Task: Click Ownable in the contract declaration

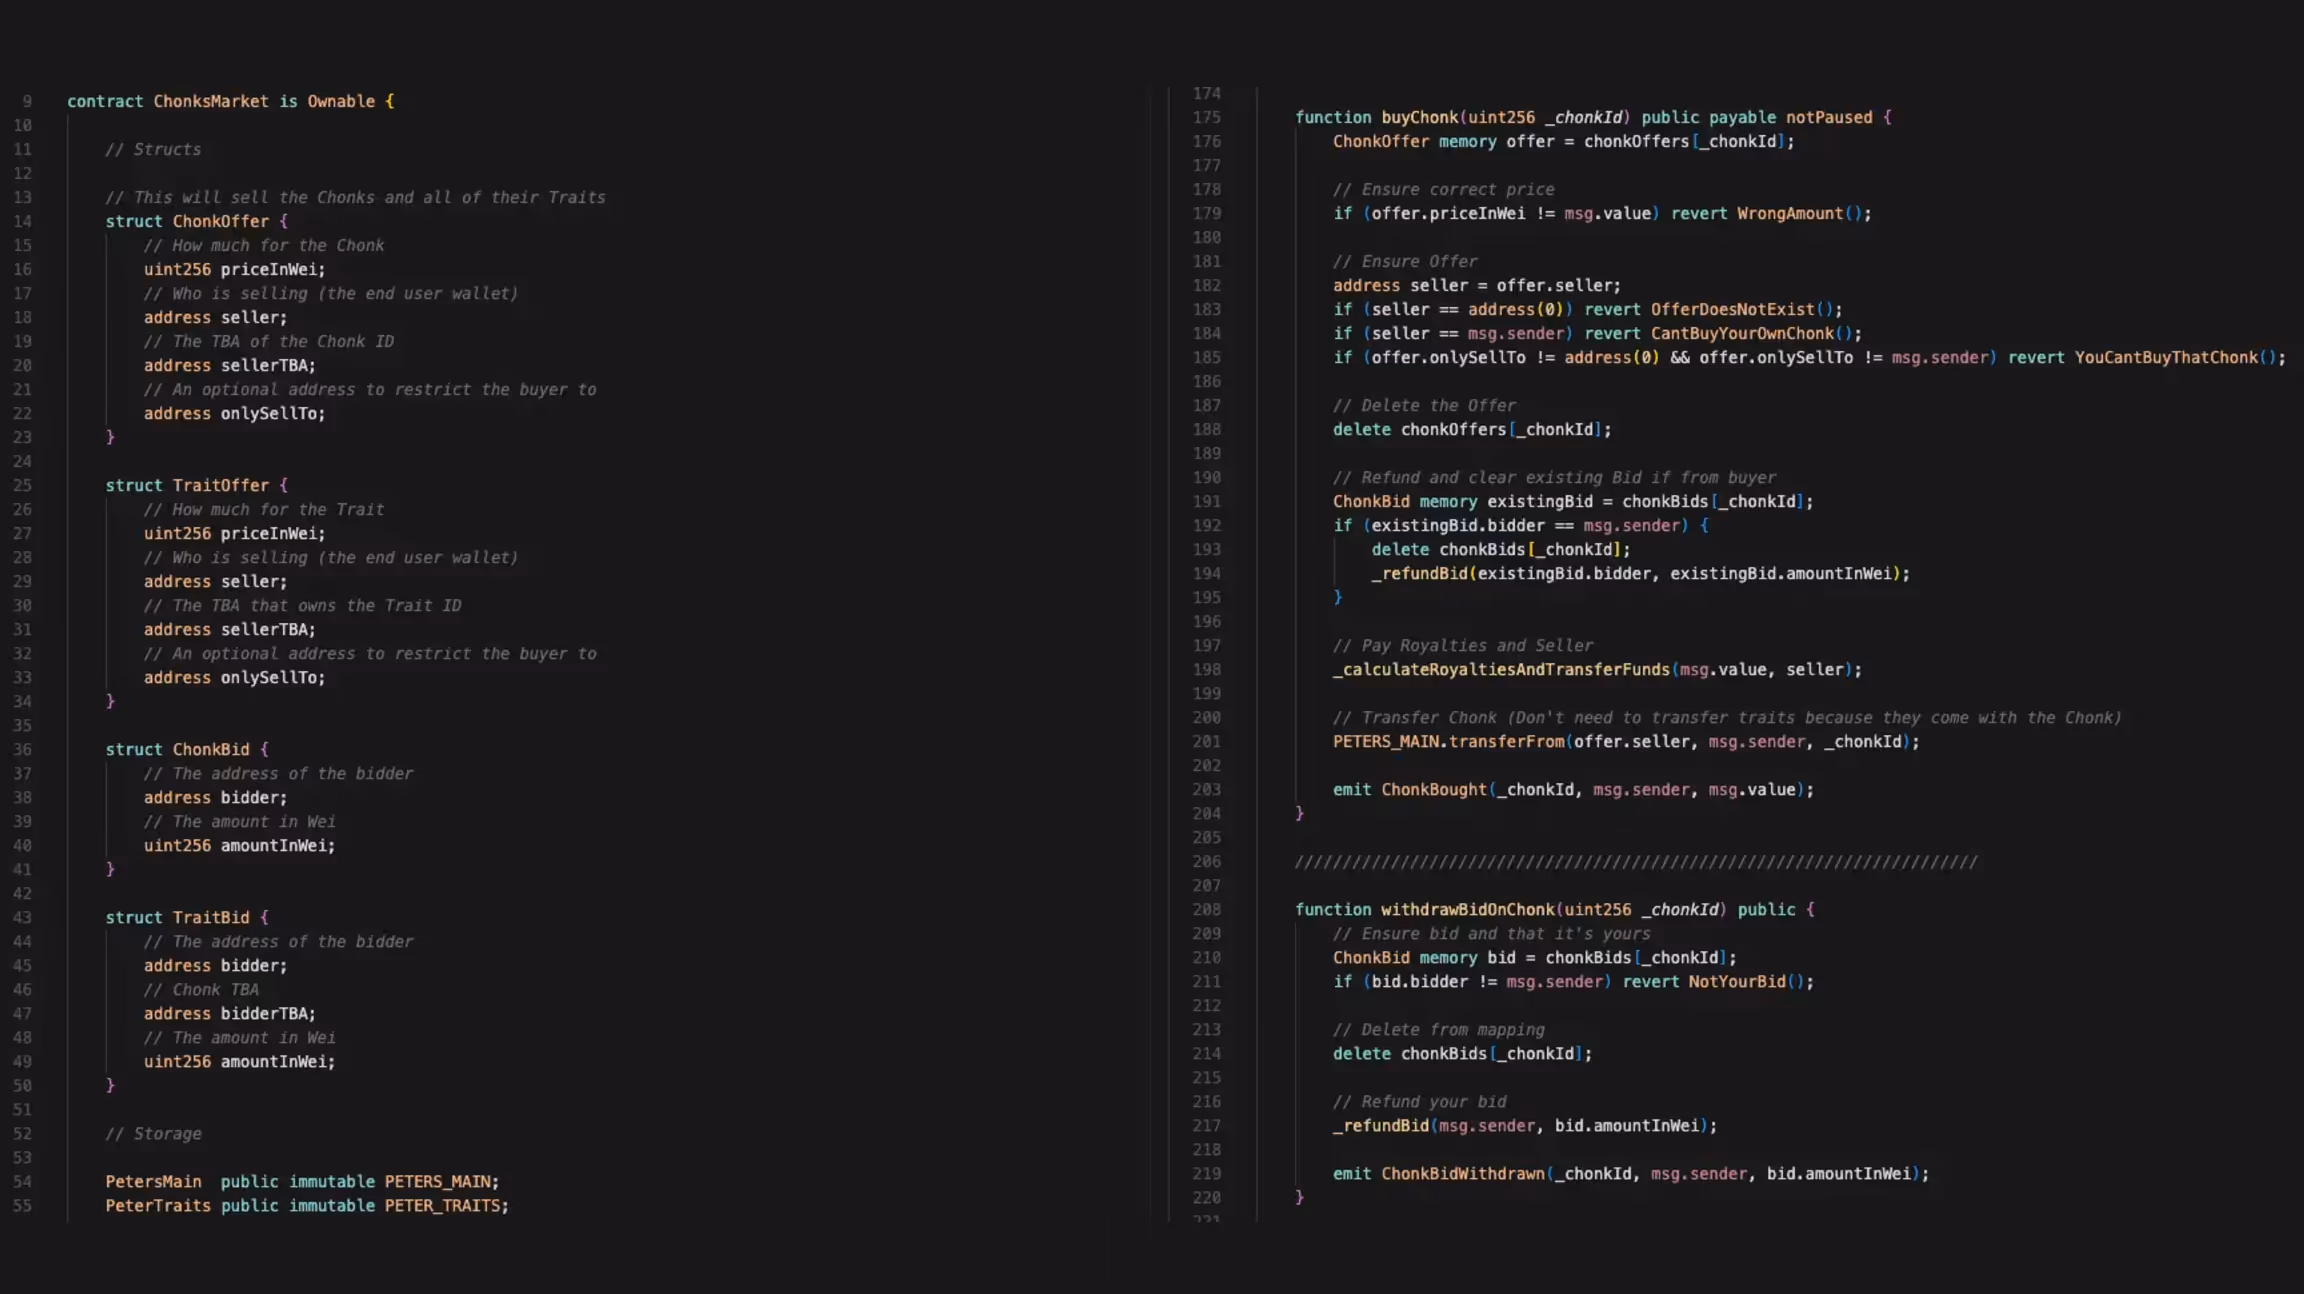Action: tap(341, 101)
